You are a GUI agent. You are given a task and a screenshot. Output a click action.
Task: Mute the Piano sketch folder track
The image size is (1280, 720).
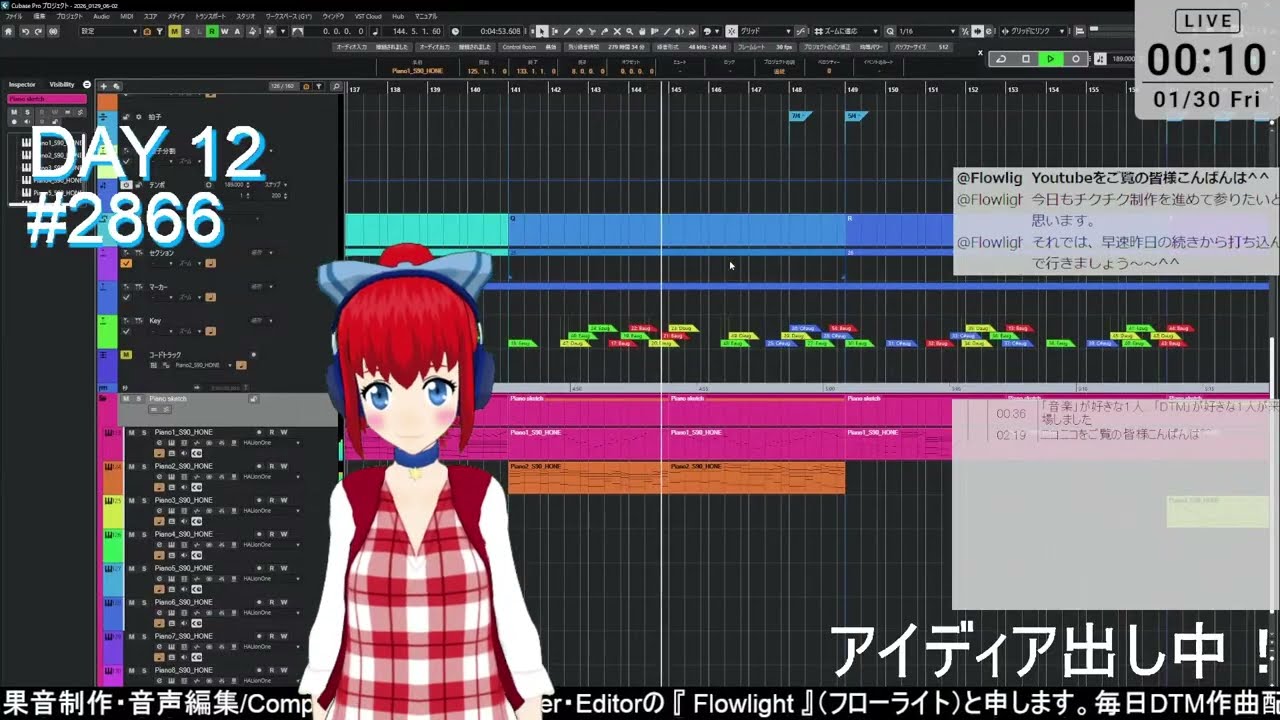126,399
